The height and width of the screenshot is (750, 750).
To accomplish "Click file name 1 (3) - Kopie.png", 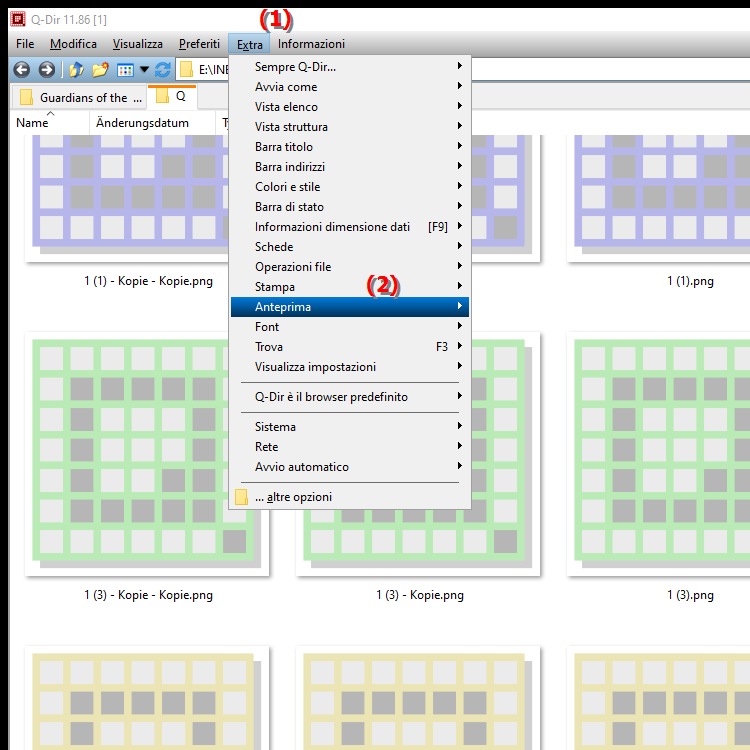I will pos(419,595).
